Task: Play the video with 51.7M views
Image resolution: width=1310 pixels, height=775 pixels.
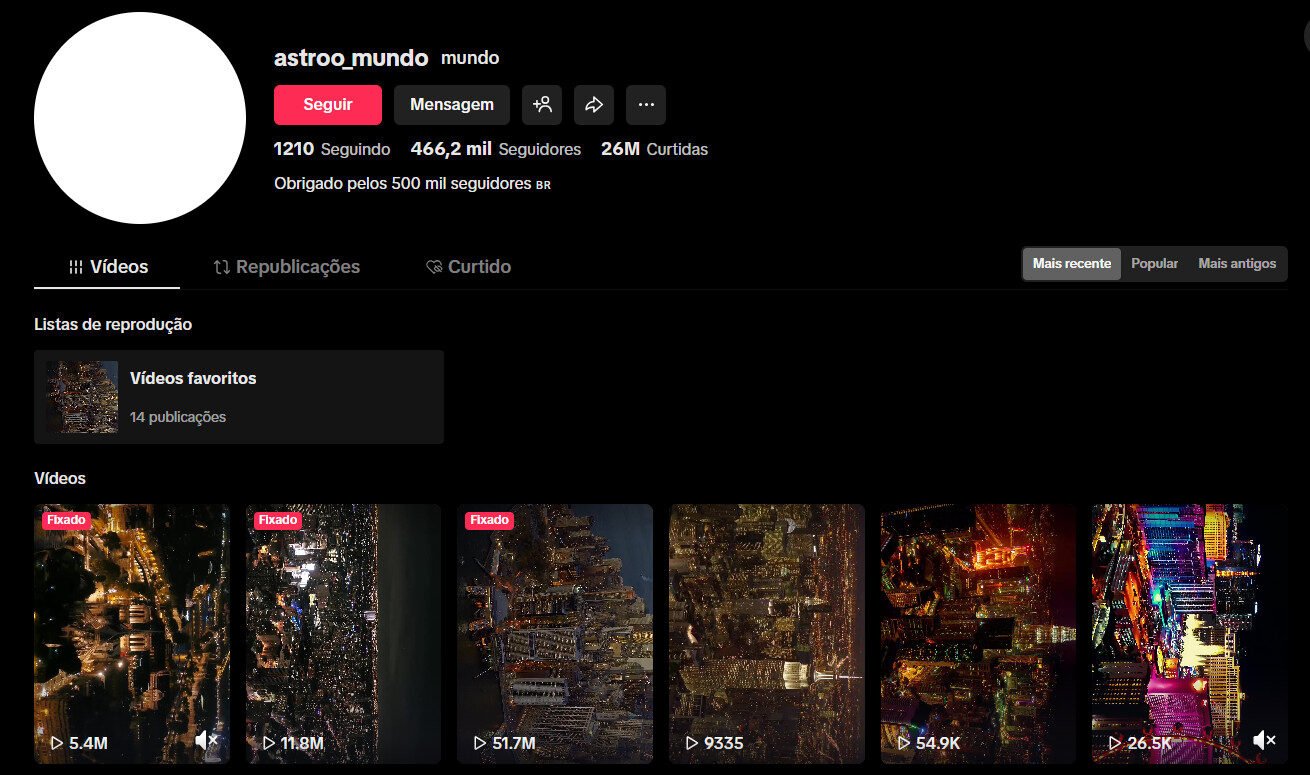Action: 555,634
